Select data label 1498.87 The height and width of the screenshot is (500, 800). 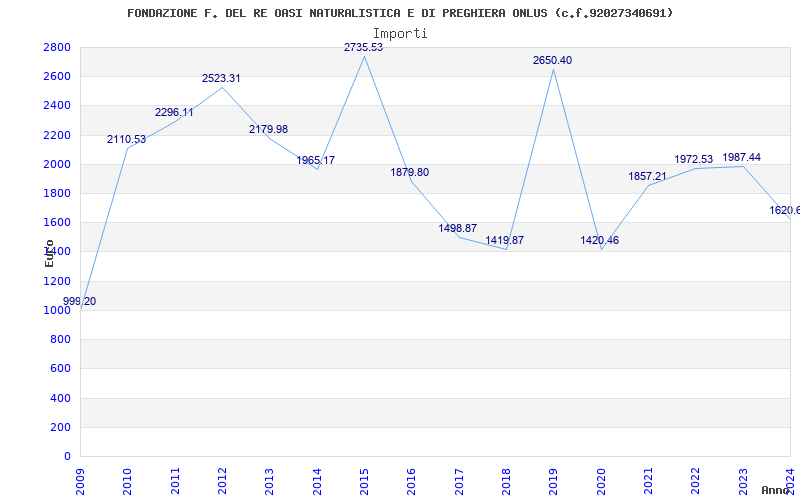click(x=458, y=229)
